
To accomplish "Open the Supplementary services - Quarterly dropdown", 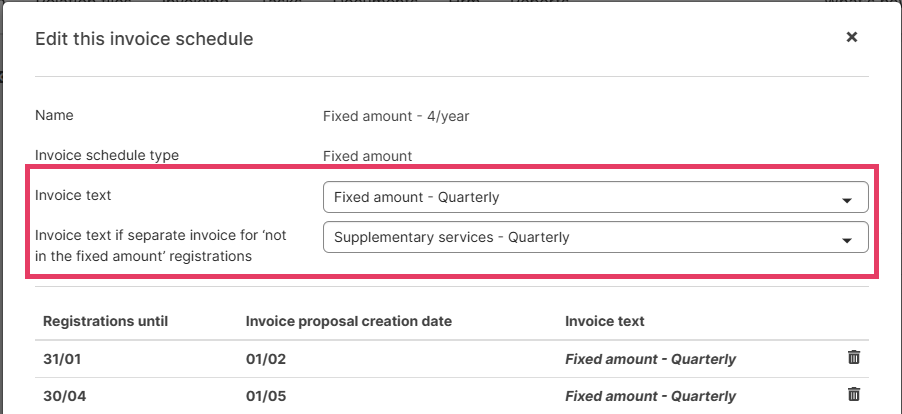I will click(595, 238).
